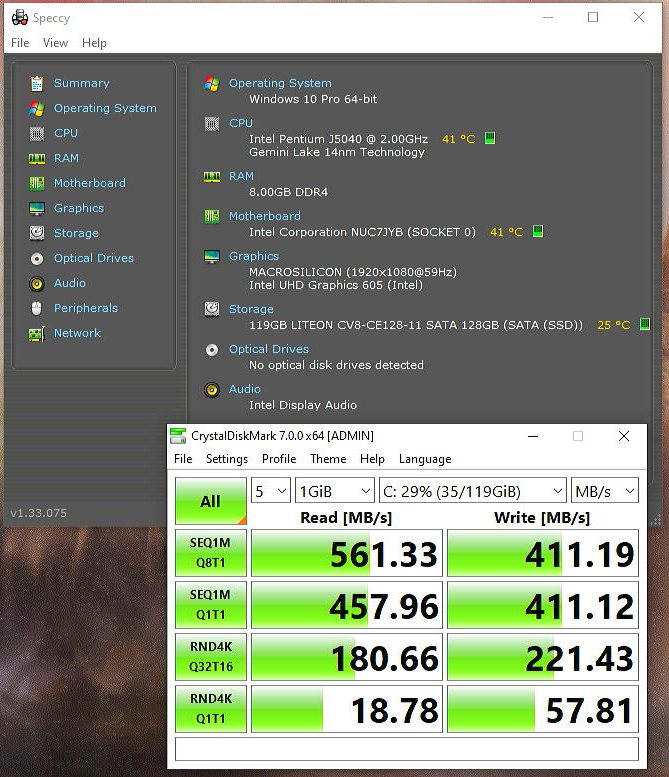Open the CPU heading link in summary
The image size is (669, 777).
(x=241, y=123)
